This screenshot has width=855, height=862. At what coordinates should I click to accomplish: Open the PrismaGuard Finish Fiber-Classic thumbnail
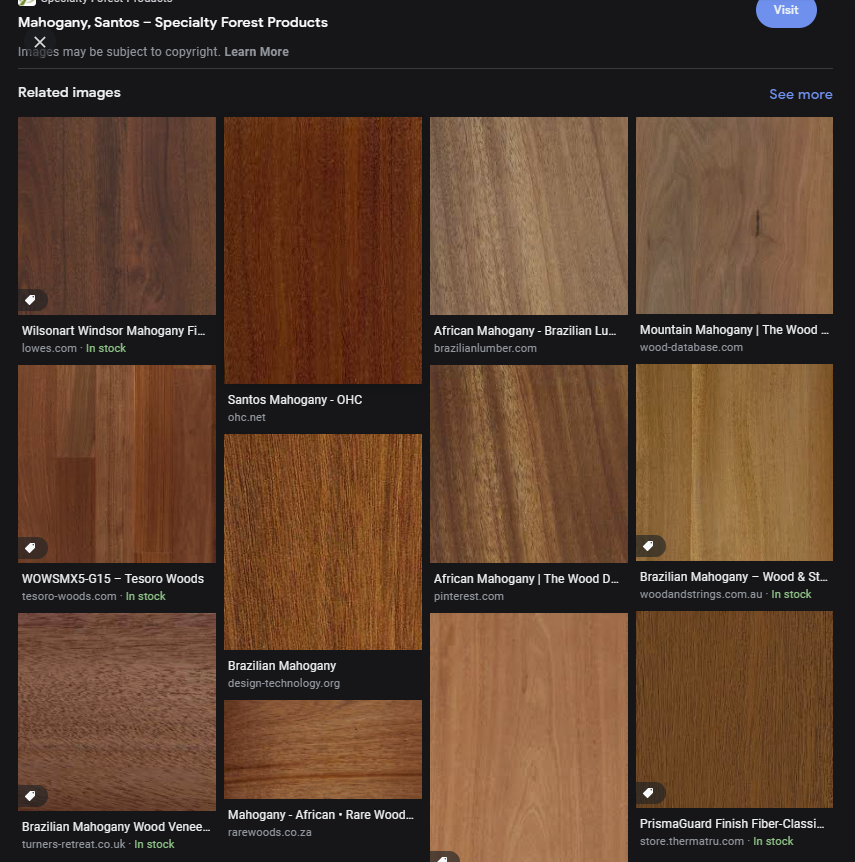734,709
